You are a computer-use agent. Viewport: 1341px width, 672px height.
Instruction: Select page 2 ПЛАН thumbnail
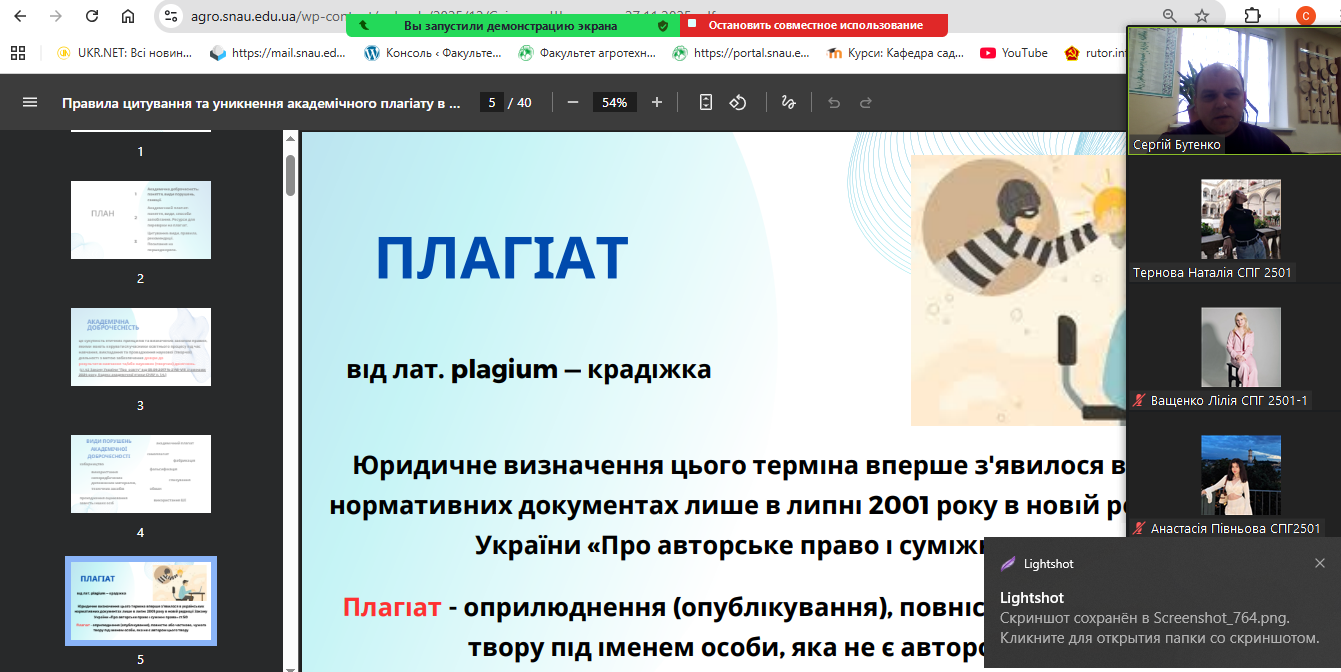point(140,220)
